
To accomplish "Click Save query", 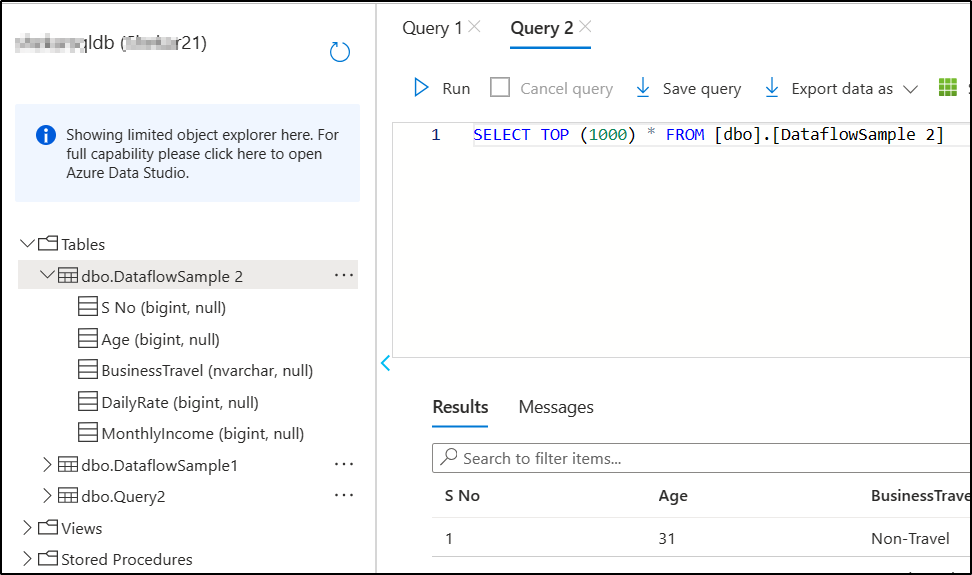I will [x=689, y=88].
